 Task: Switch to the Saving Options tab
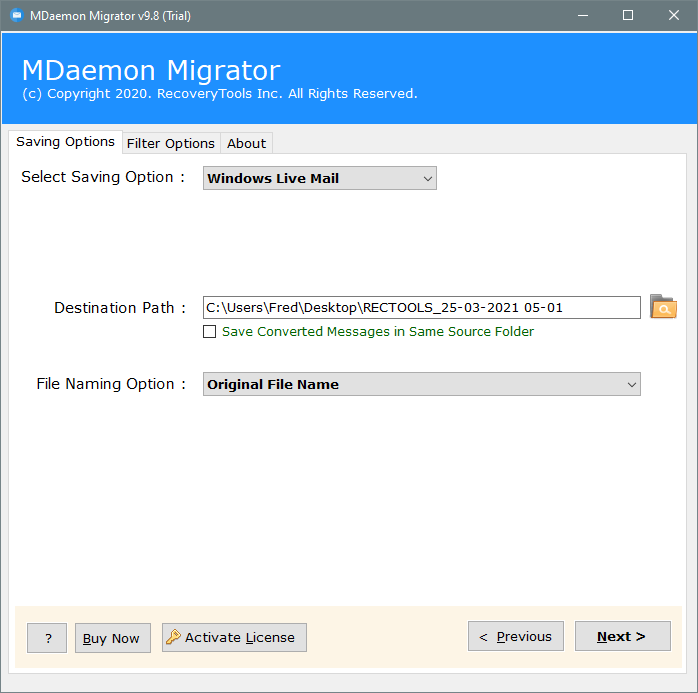click(65, 142)
